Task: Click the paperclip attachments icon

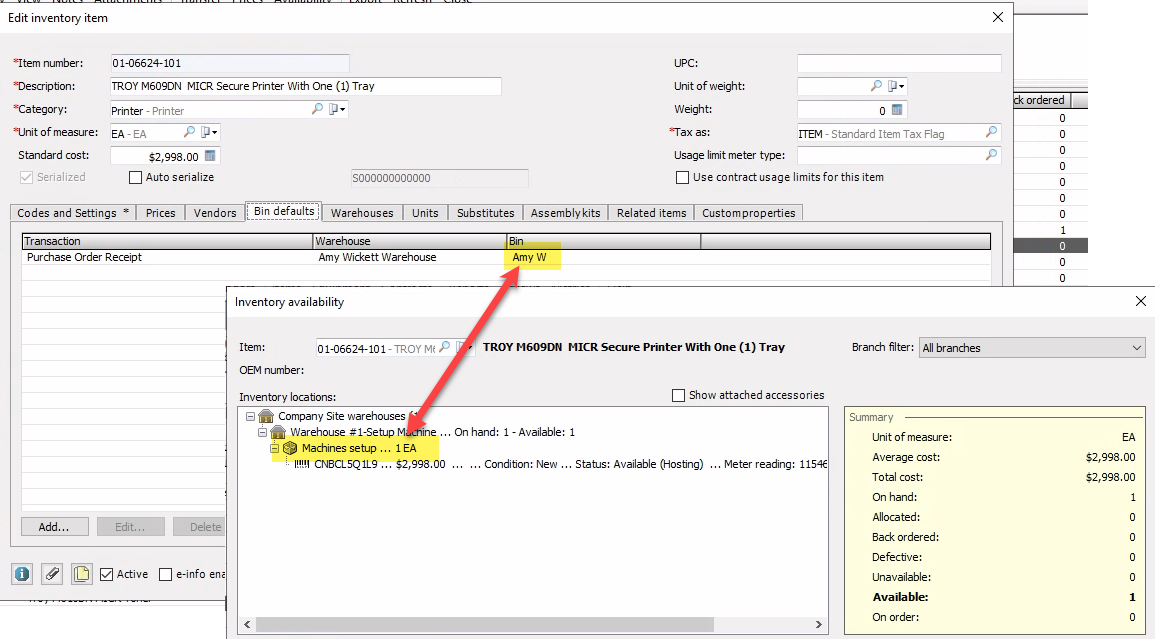Action: click(x=52, y=573)
